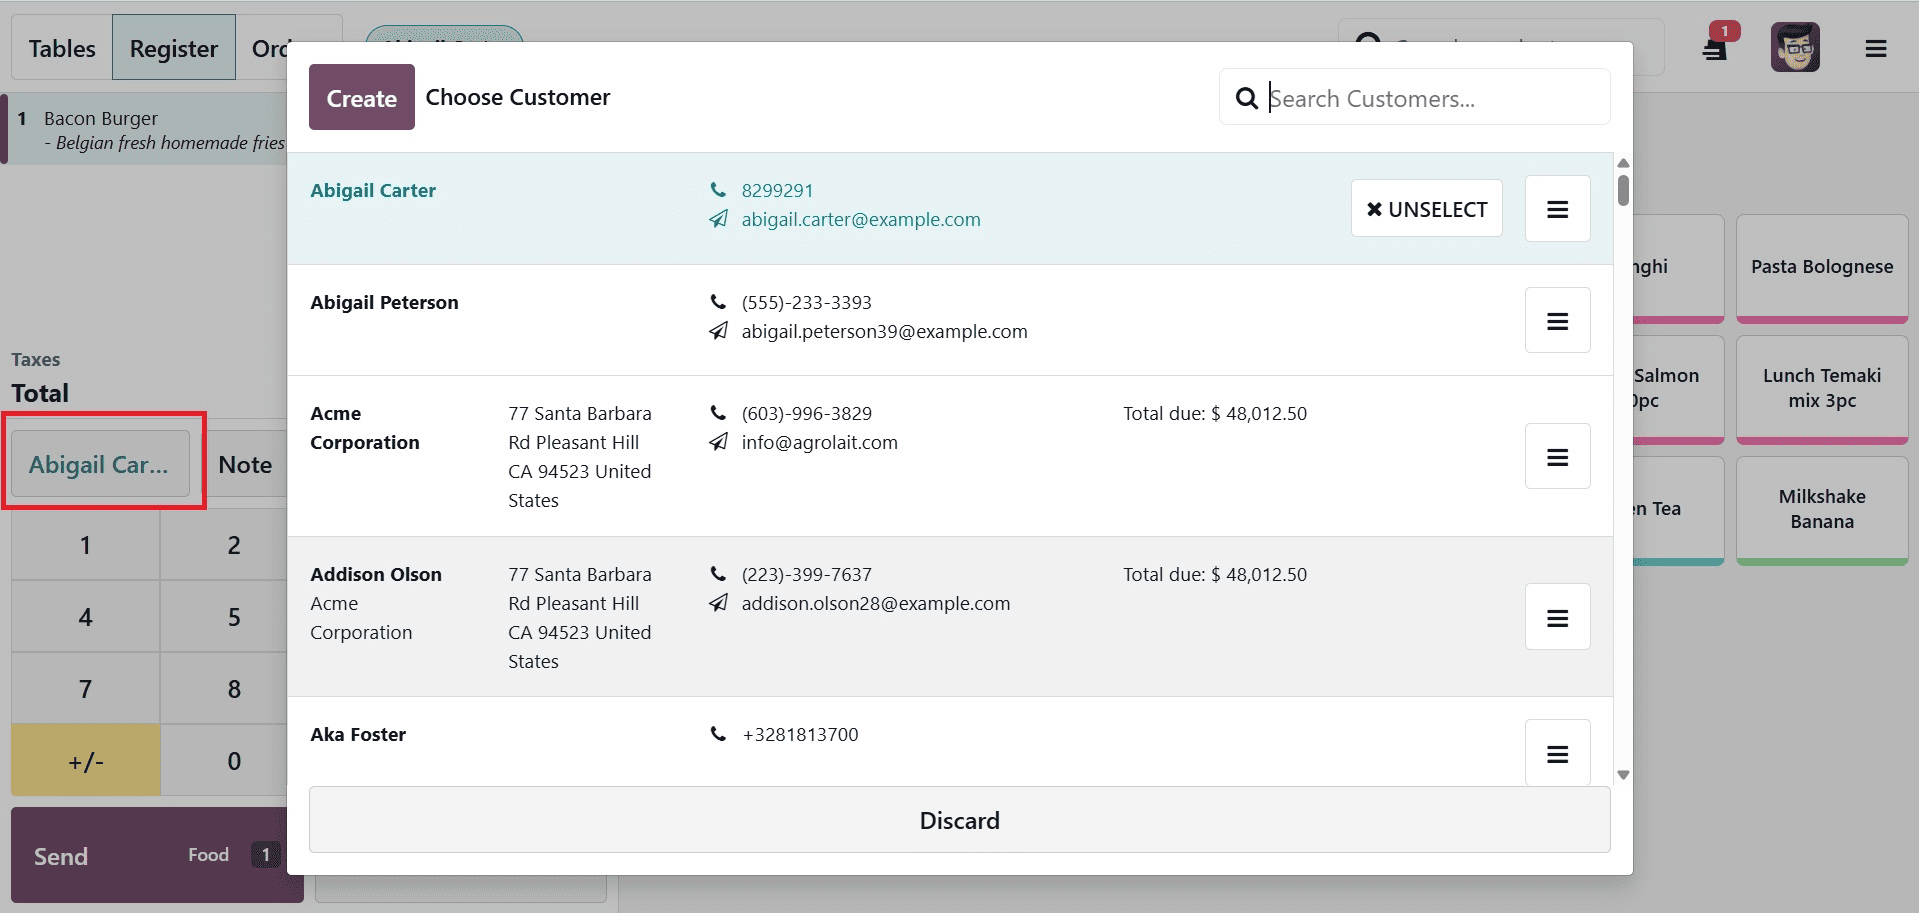Click the Create button to add a customer
The height and width of the screenshot is (913, 1919).
(361, 97)
